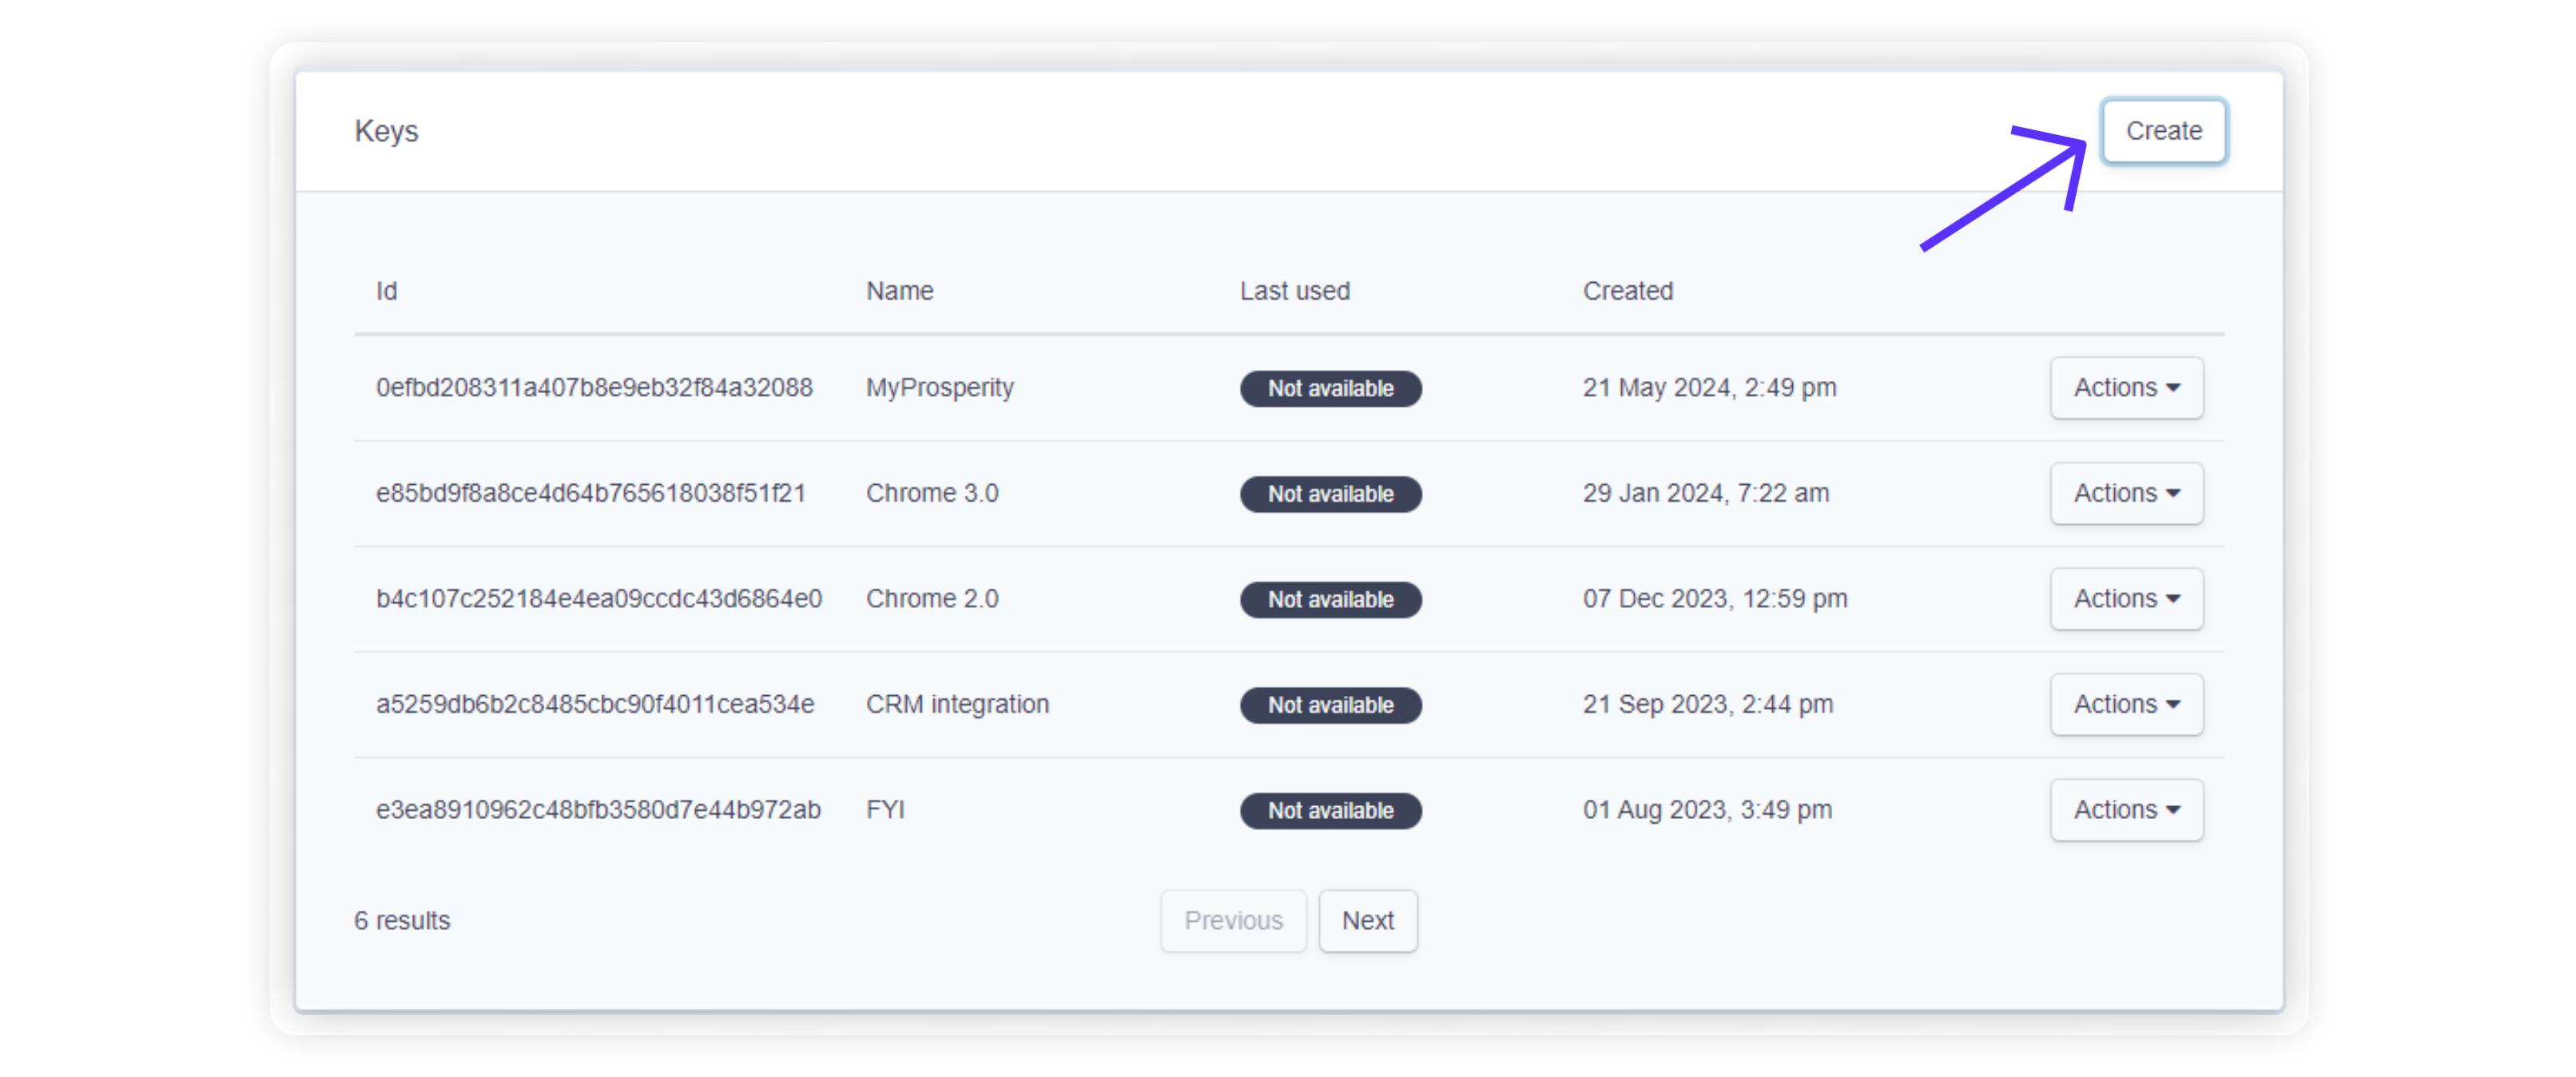Screen dimensions: 2576x1077
Task: Click Not available badge in MyProsperity row
Action: [x=1330, y=388]
